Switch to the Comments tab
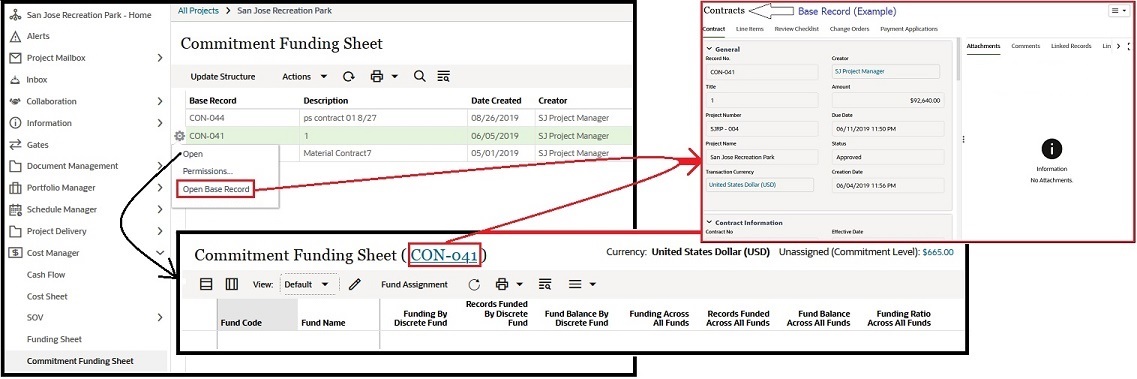1137x379 pixels. click(1025, 46)
